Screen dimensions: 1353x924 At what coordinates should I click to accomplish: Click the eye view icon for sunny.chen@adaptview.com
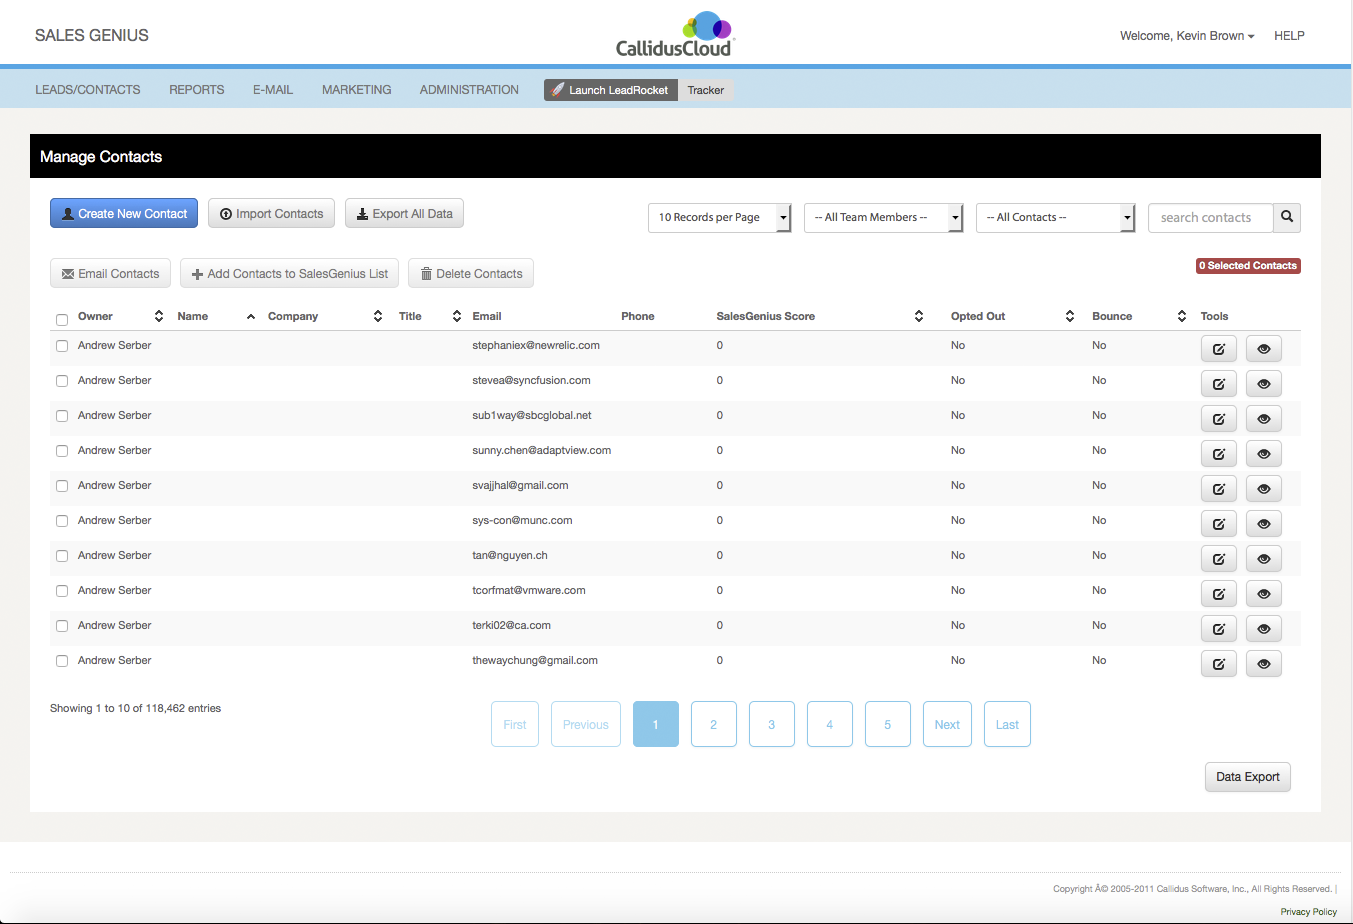(1263, 453)
